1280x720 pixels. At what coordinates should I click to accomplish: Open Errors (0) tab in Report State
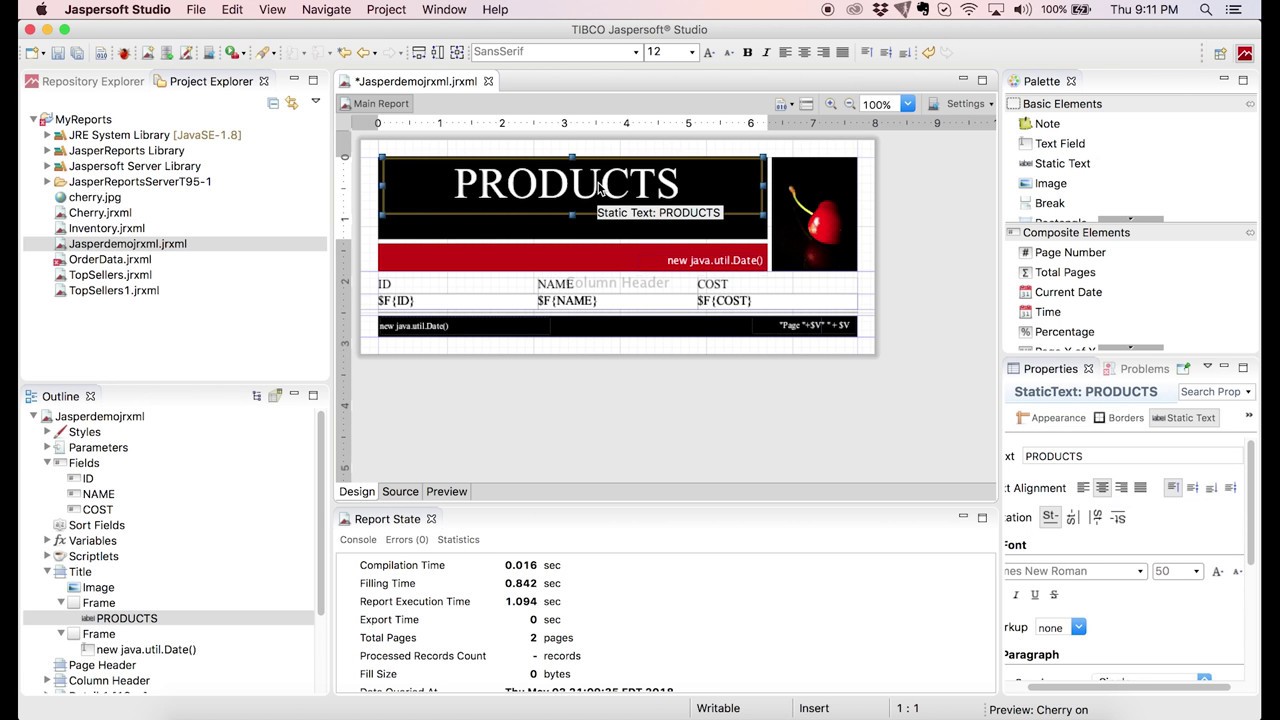[x=407, y=540]
